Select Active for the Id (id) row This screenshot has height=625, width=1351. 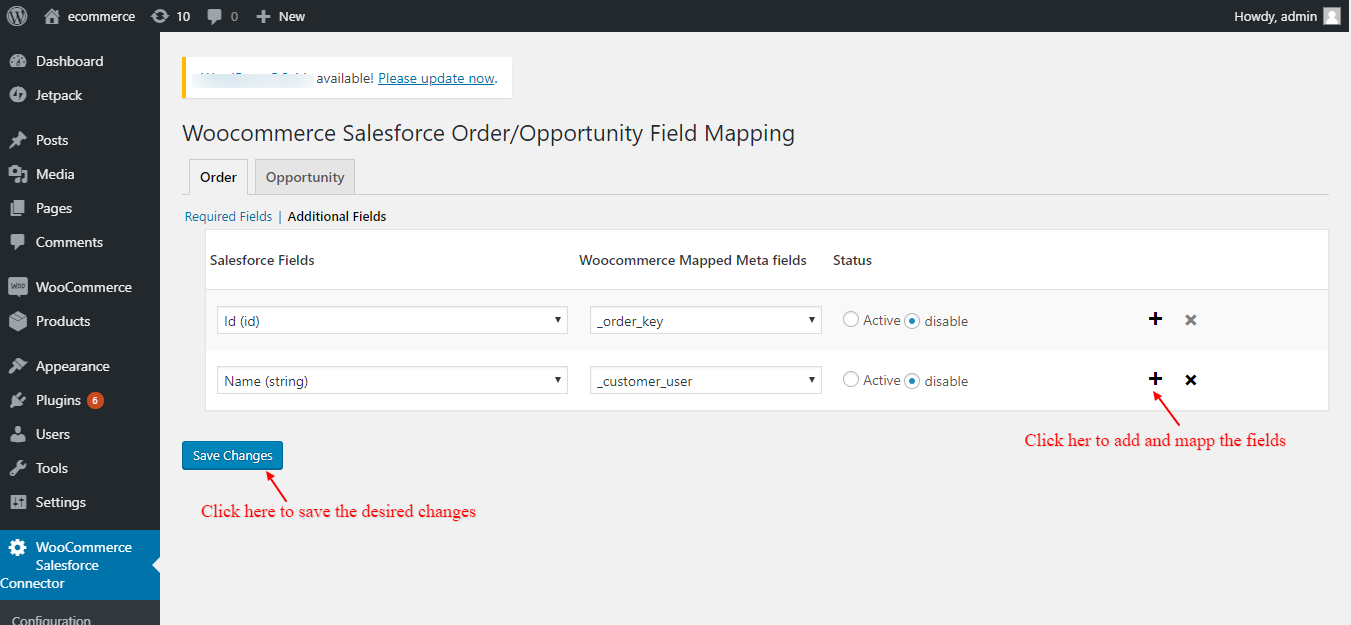(851, 320)
